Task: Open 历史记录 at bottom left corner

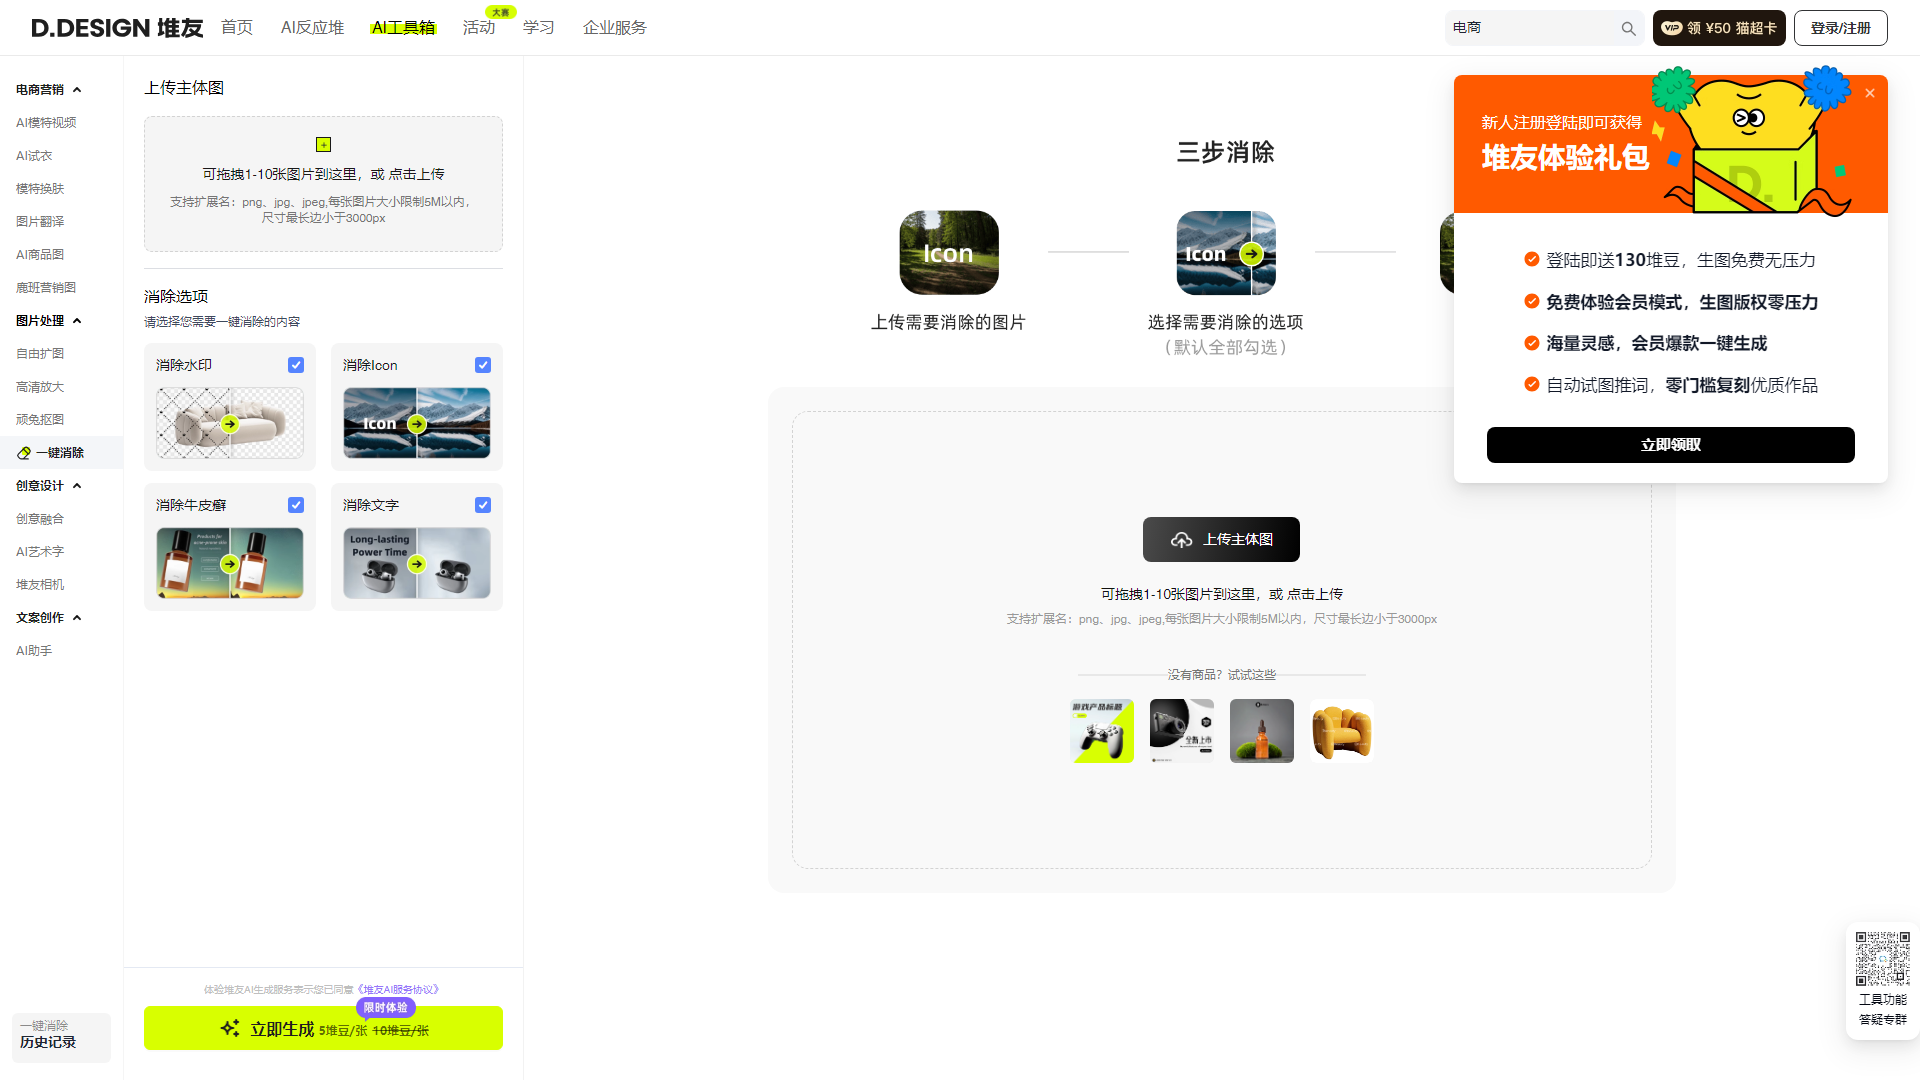Action: click(x=61, y=1040)
